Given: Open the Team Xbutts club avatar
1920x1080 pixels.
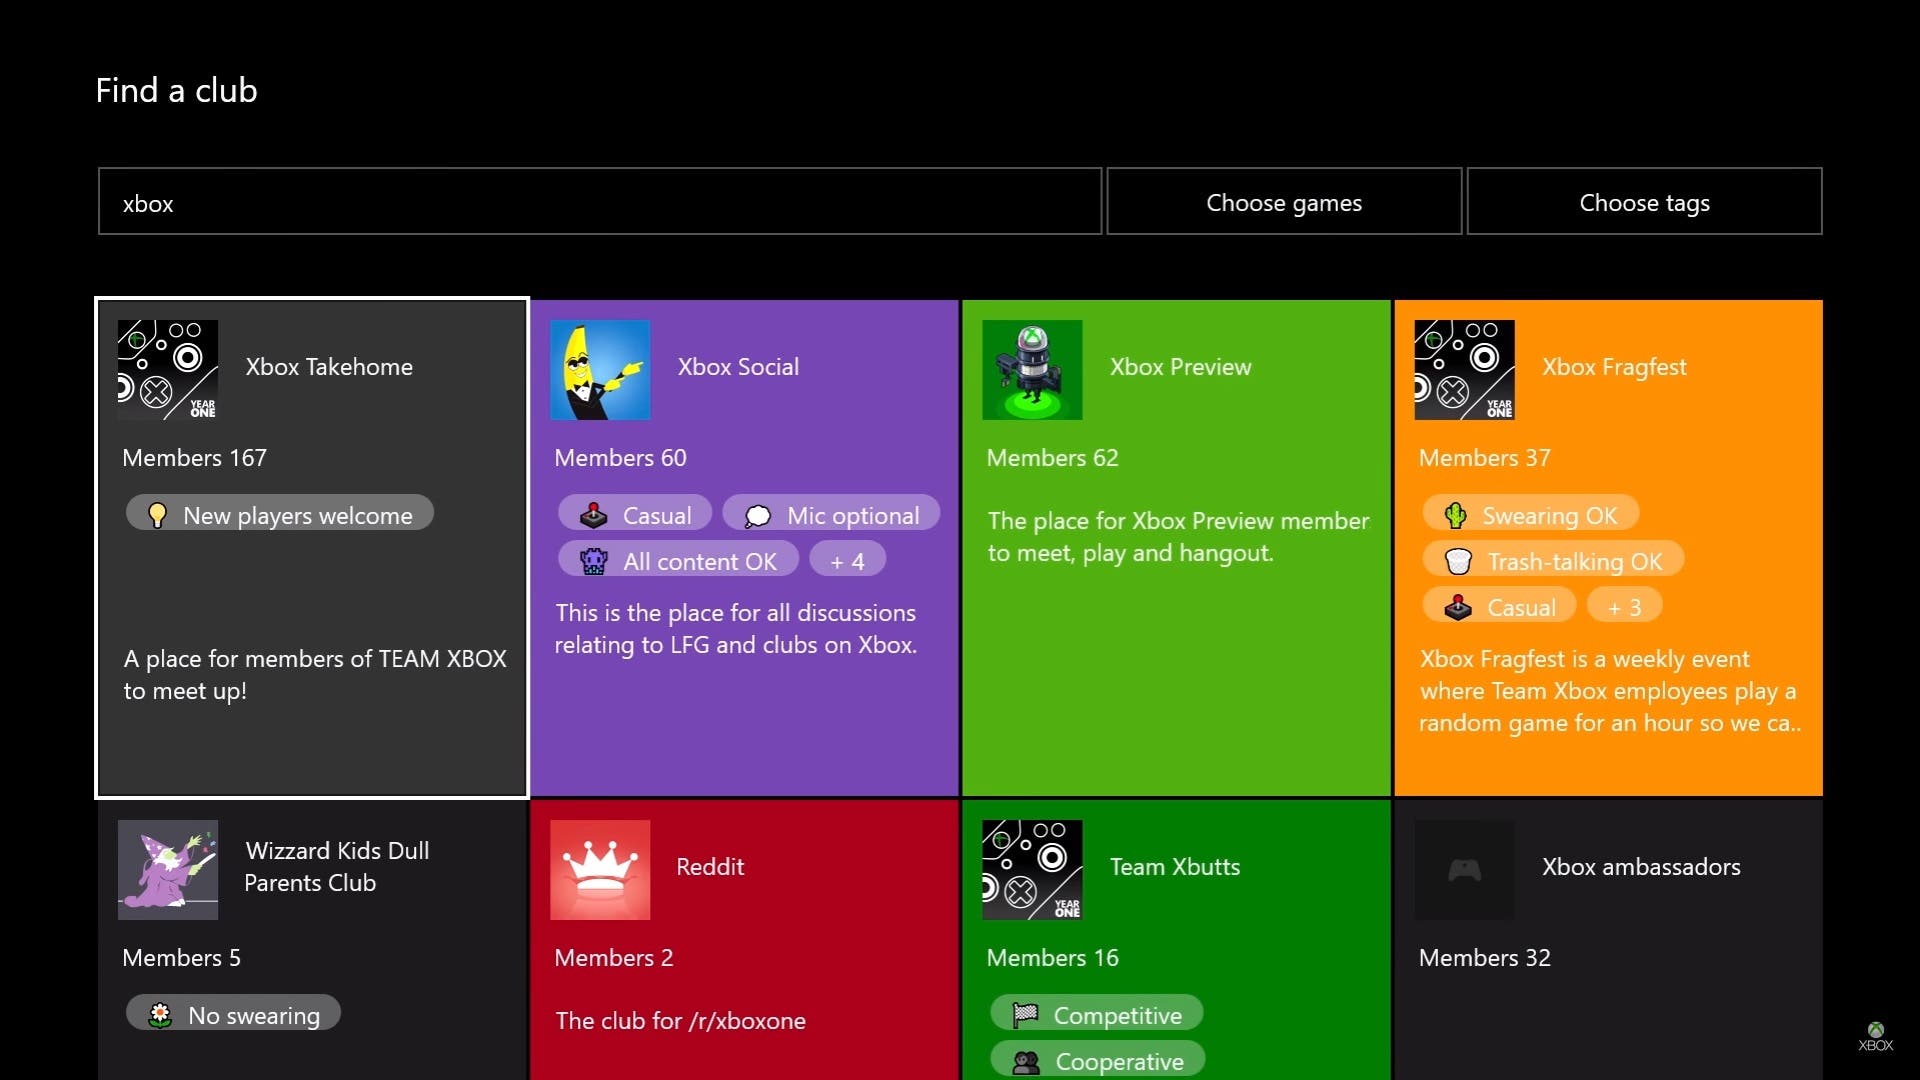Looking at the screenshot, I should pyautogui.click(x=1032, y=870).
